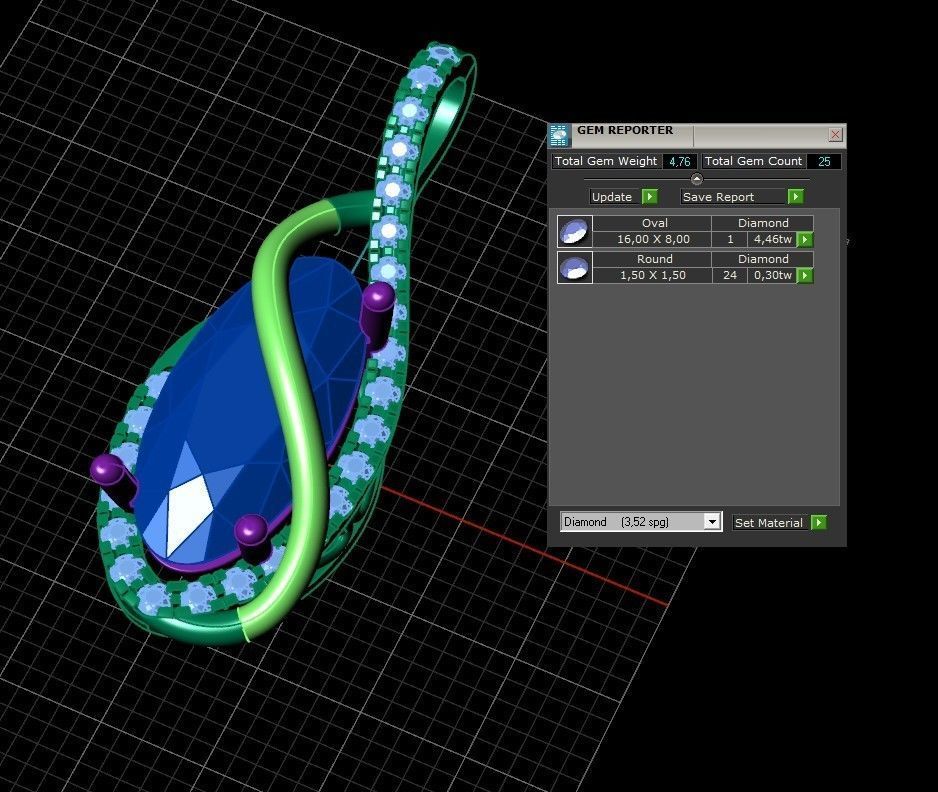
Task: Click Diamond material in Round row
Action: 763,259
